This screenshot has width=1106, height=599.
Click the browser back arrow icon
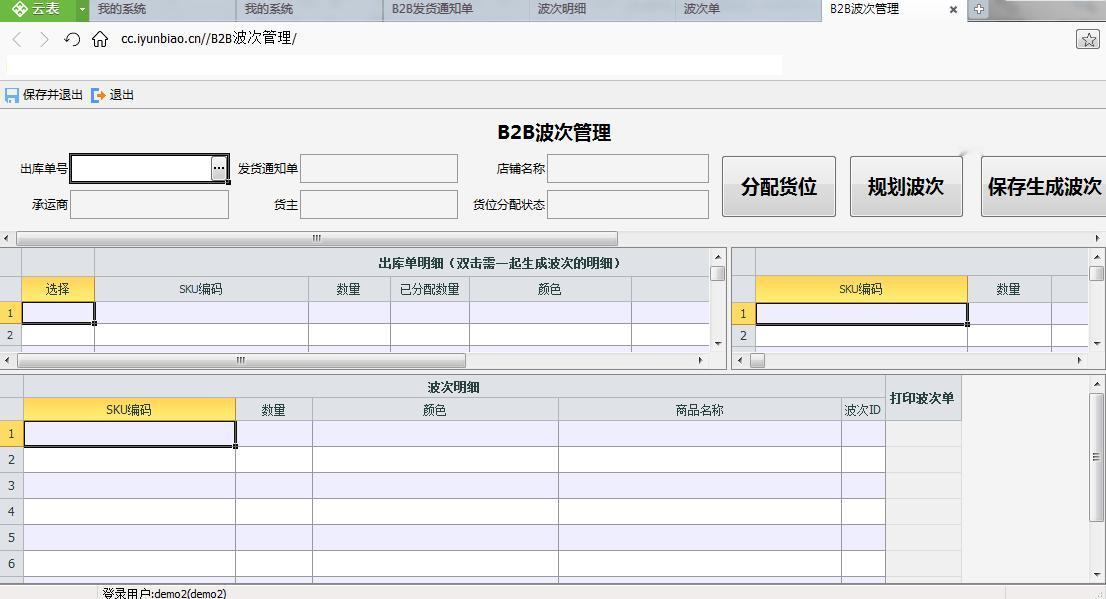point(18,40)
